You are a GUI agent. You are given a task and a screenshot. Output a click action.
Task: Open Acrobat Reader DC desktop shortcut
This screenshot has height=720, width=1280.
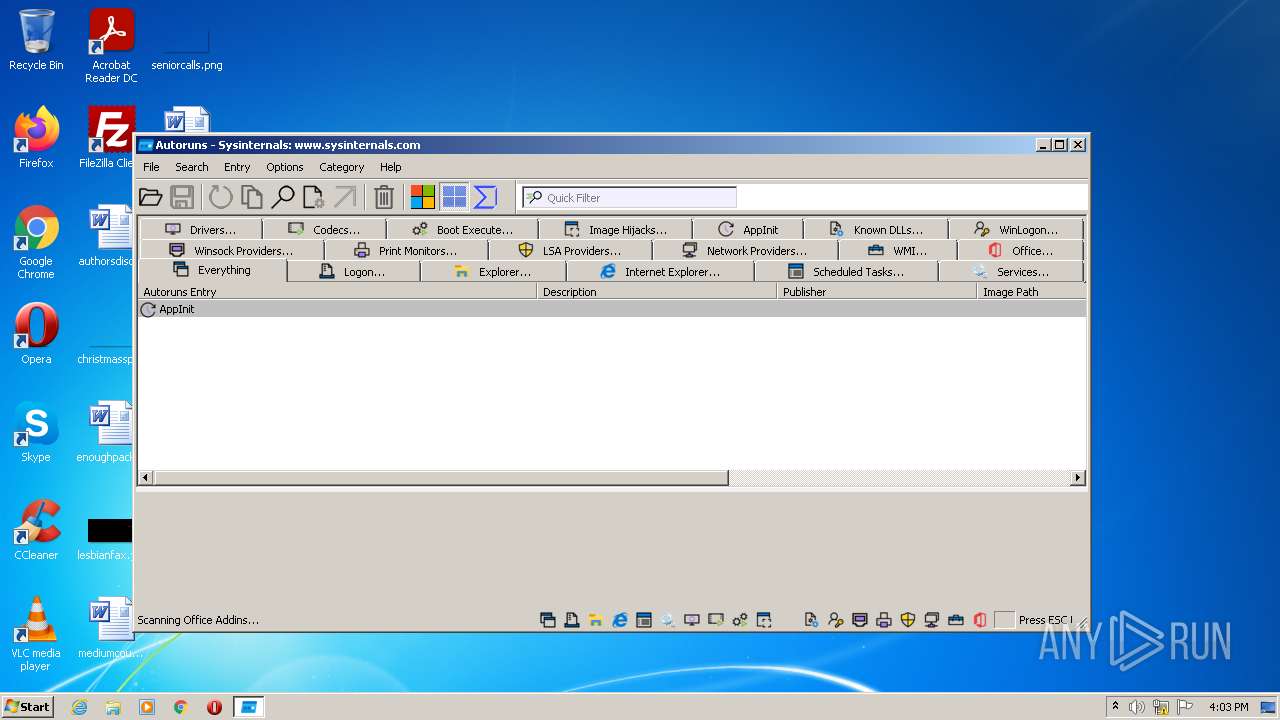111,46
